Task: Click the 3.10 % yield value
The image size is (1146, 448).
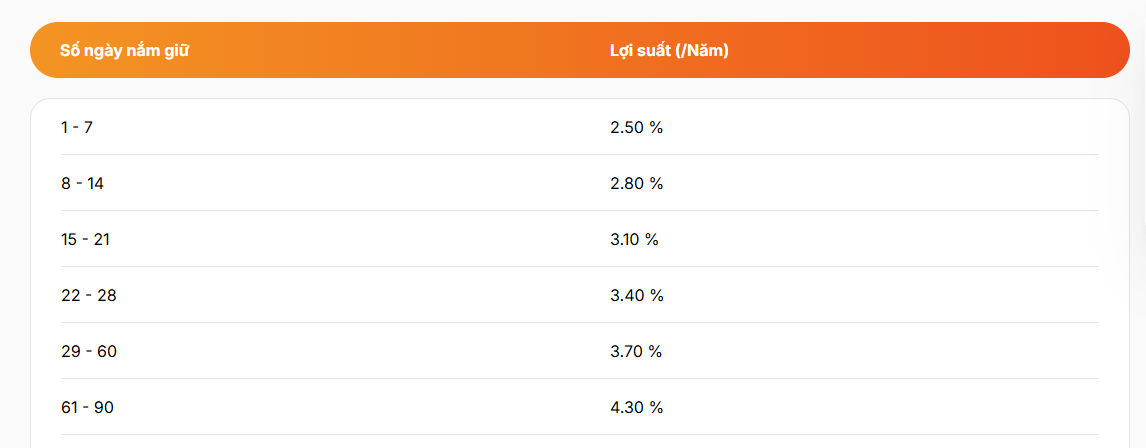Action: point(634,239)
